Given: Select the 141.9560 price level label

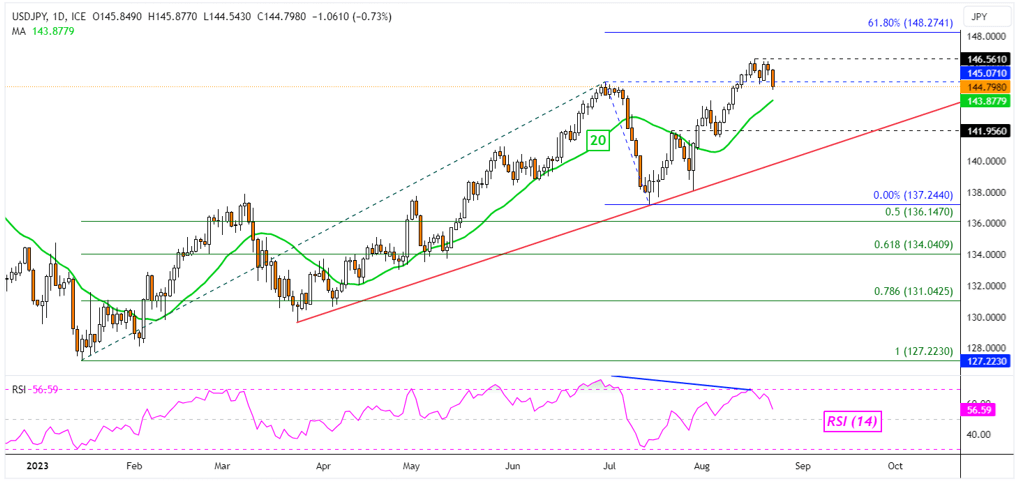Looking at the screenshot, I should click(x=986, y=130).
